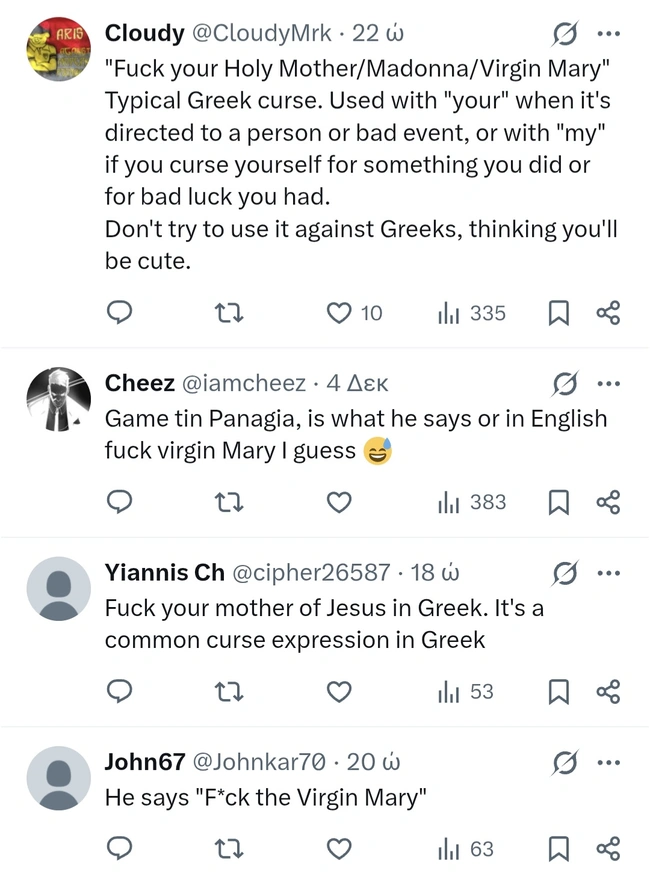The image size is (650, 879).
Task: Open @iamcheez profile handle
Action: (242, 383)
